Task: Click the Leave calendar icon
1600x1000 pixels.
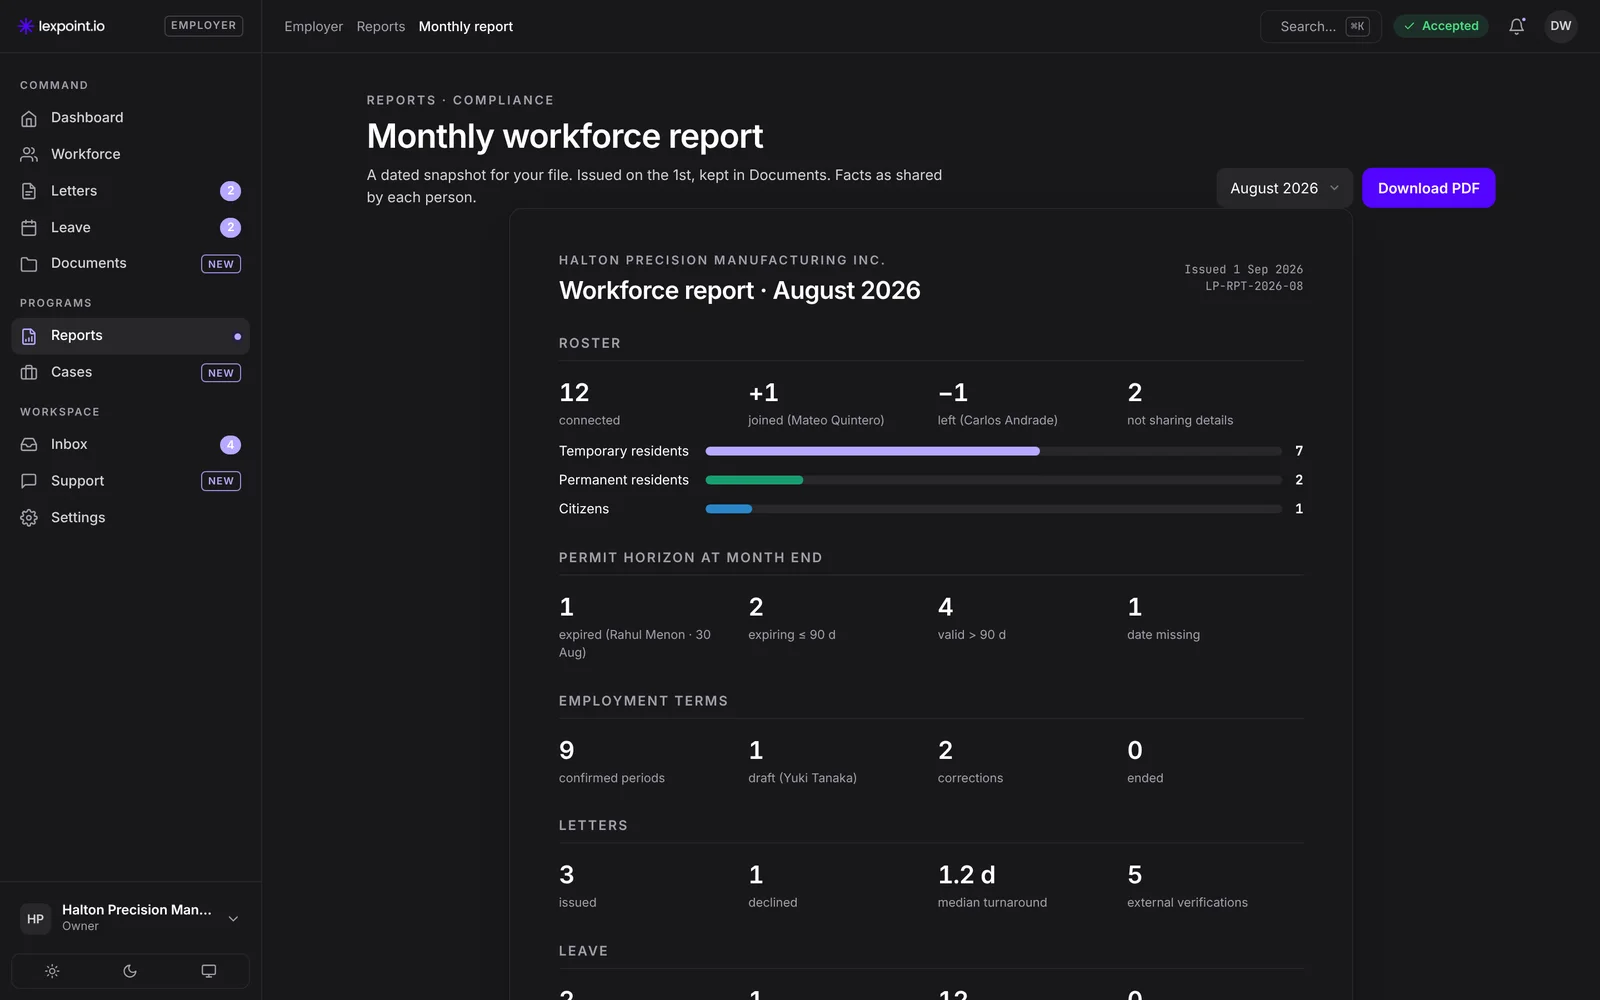Action: tap(29, 228)
